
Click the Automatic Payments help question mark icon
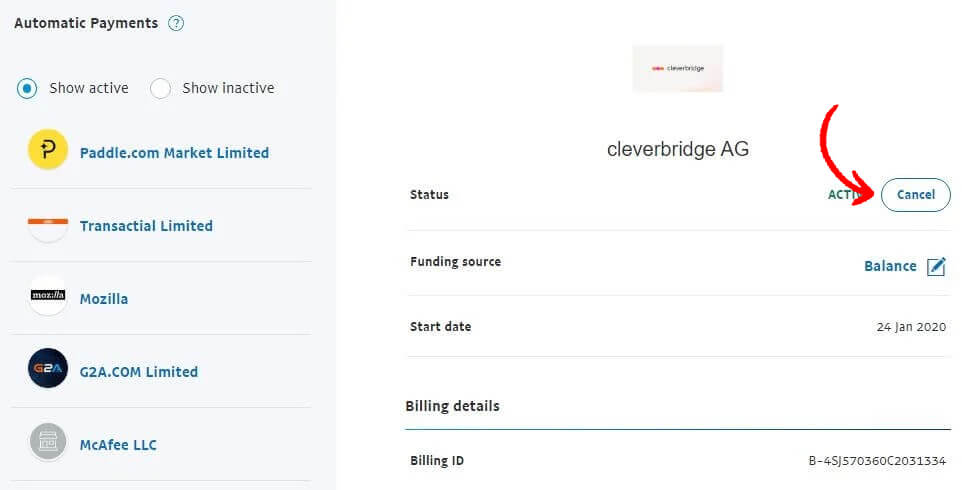tap(176, 23)
